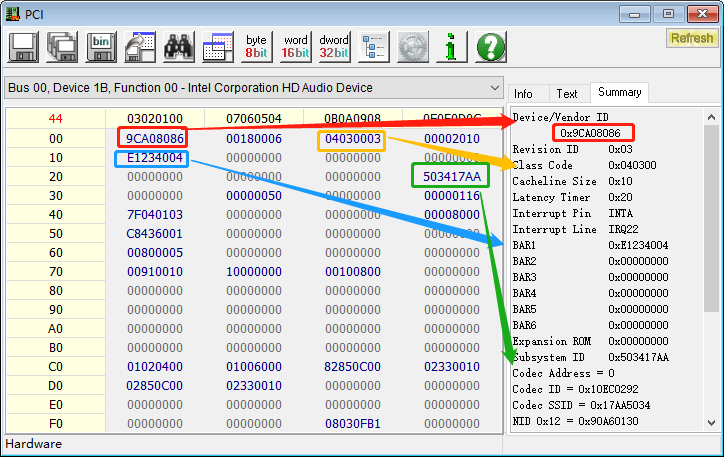
Task: Click column header 07060504
Action: [x=254, y=119]
